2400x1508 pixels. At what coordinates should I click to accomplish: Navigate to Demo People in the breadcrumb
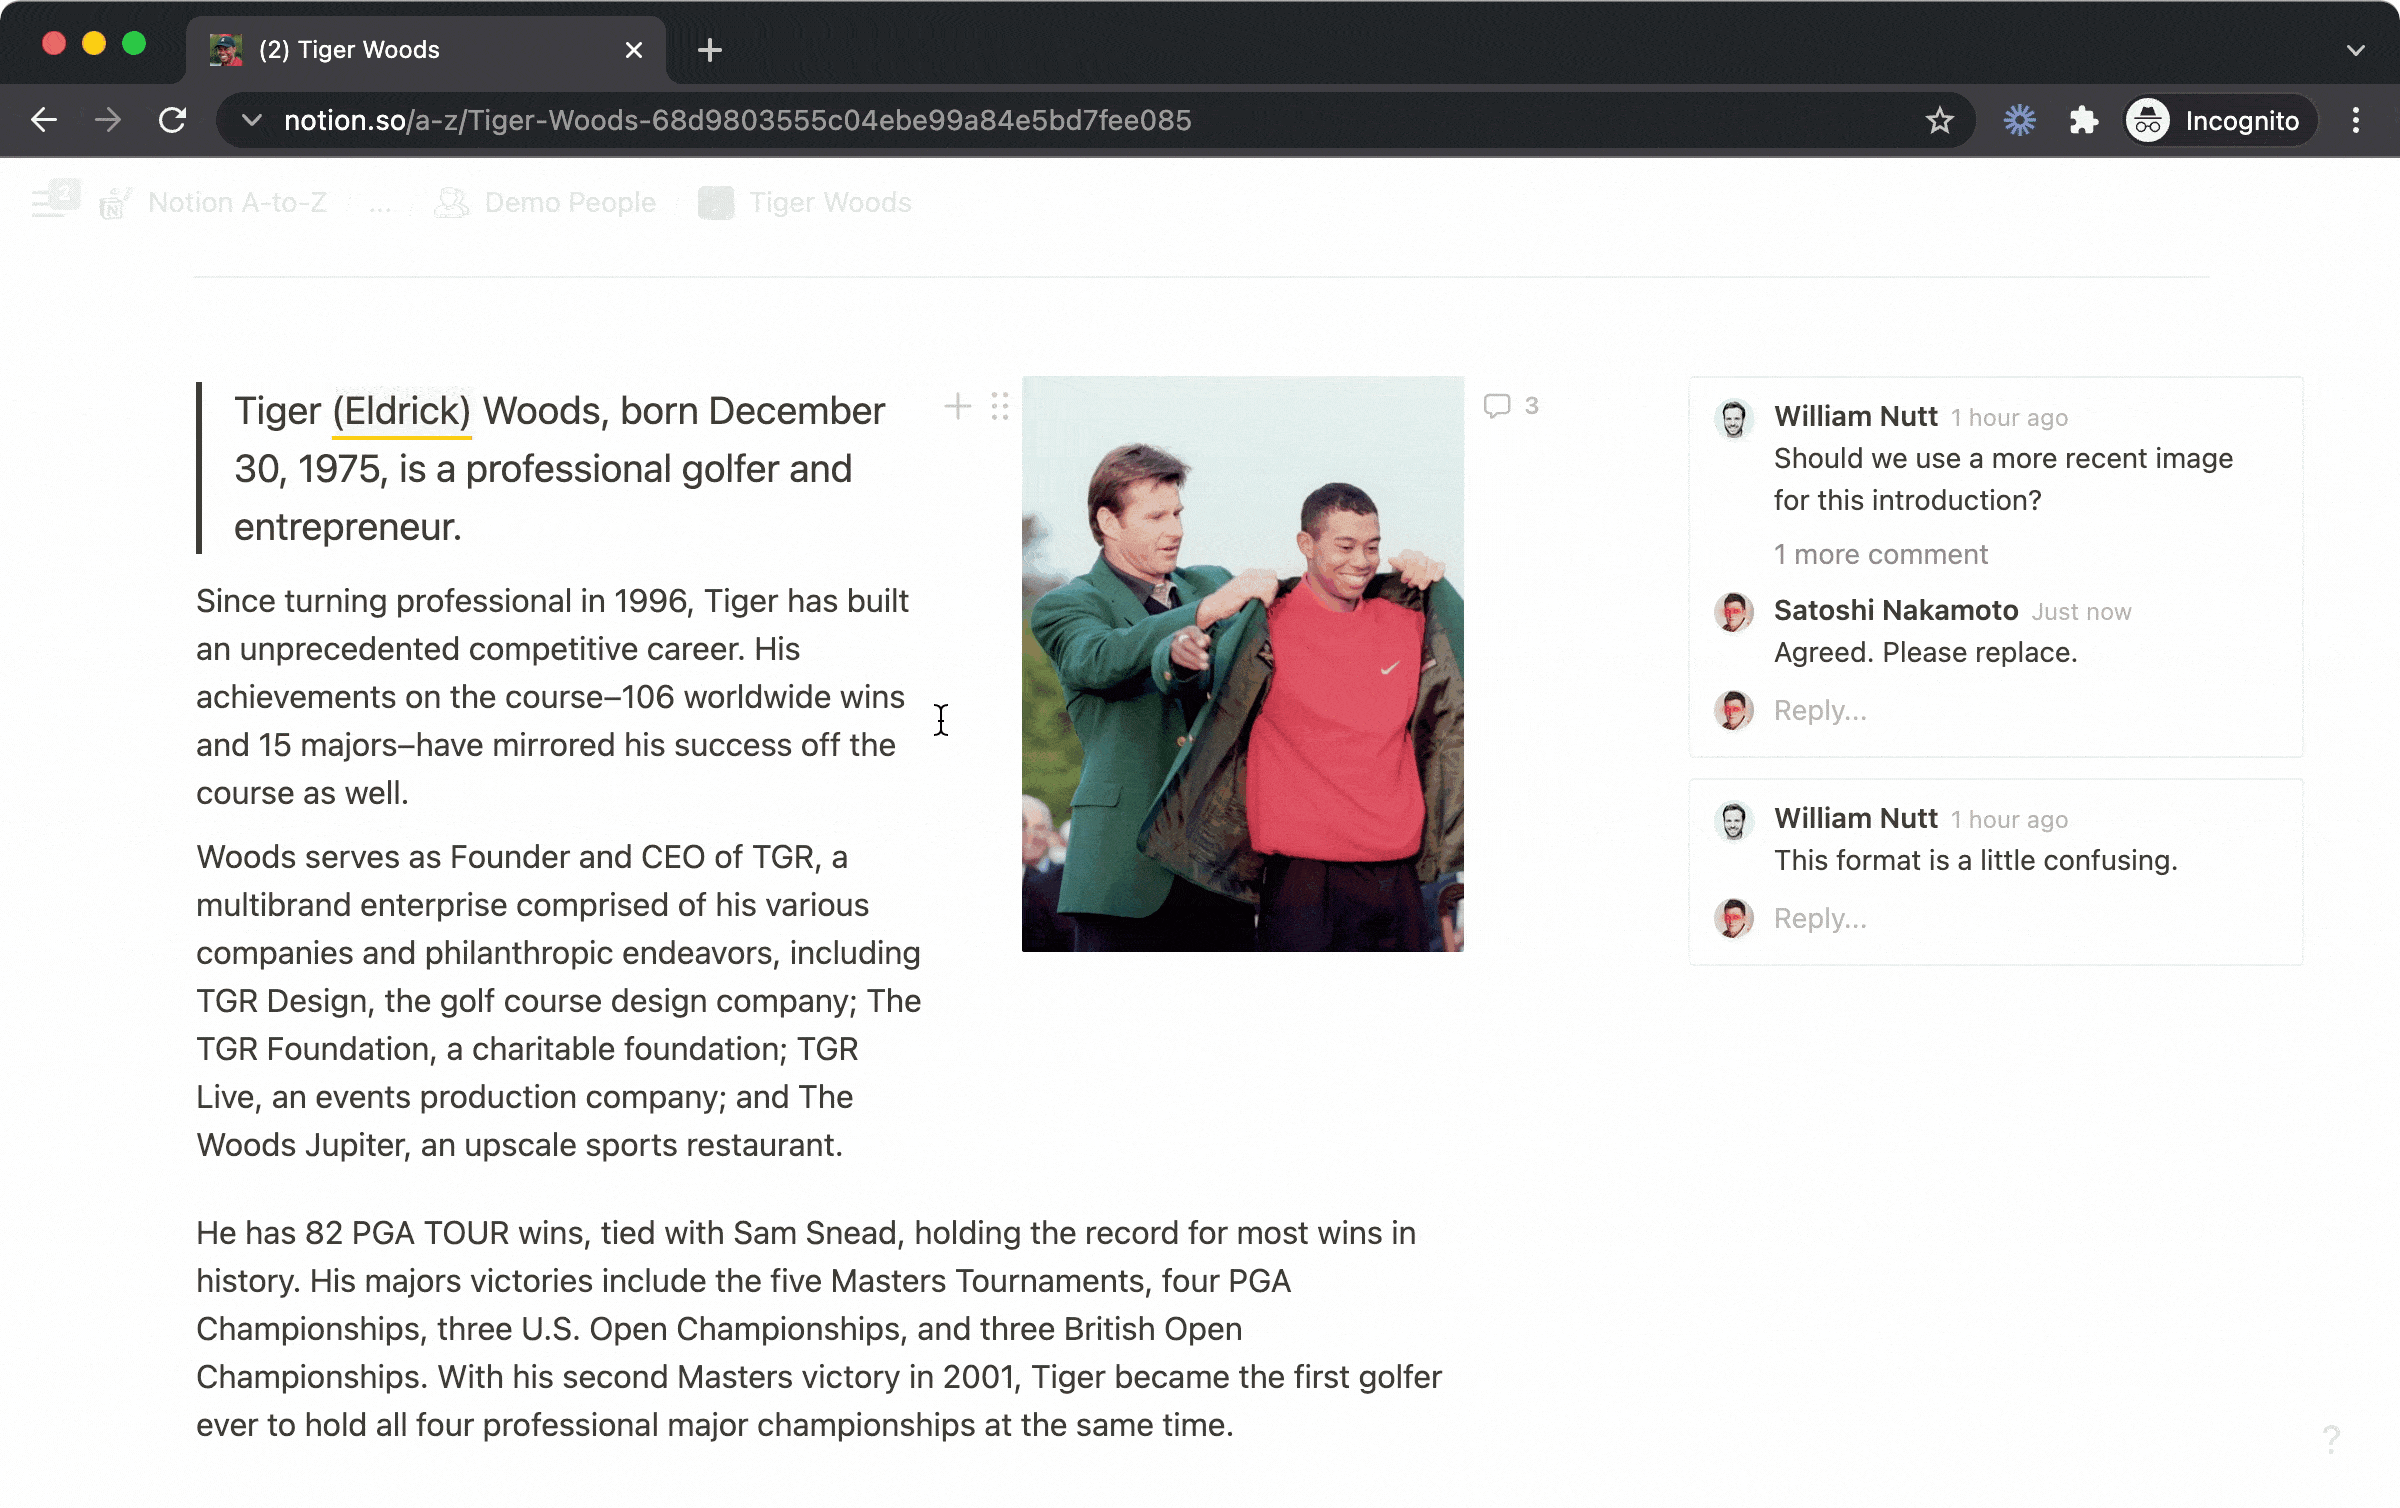(x=569, y=202)
